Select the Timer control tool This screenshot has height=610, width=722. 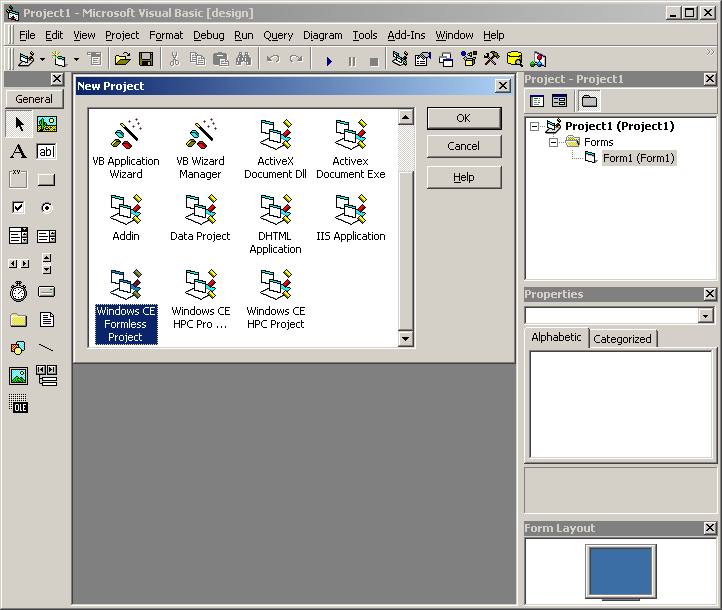click(19, 292)
